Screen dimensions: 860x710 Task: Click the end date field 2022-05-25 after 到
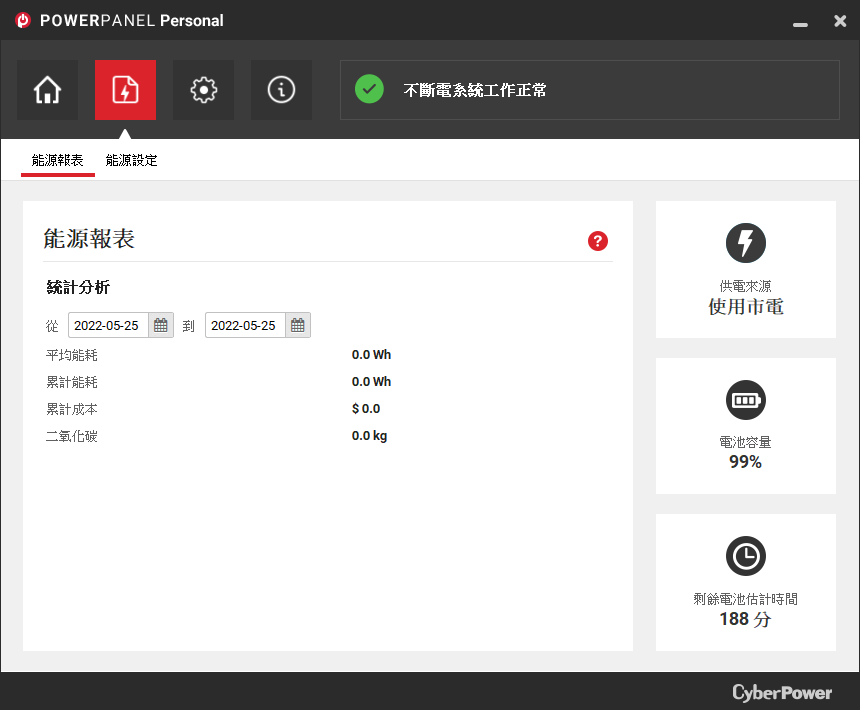click(245, 325)
